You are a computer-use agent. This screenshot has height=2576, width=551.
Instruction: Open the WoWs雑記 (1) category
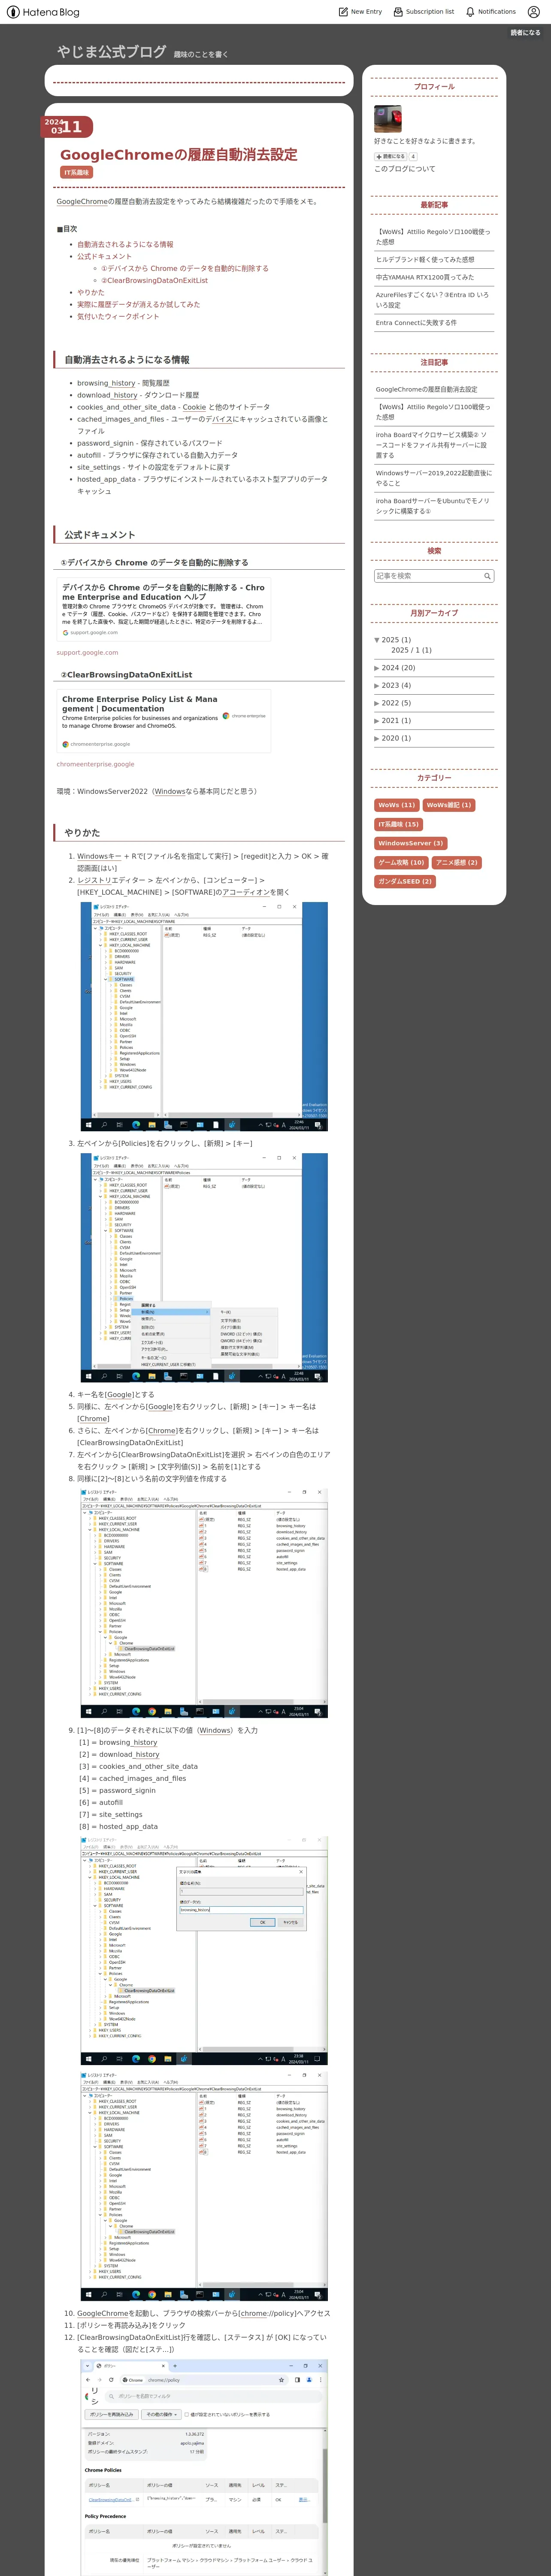[449, 805]
